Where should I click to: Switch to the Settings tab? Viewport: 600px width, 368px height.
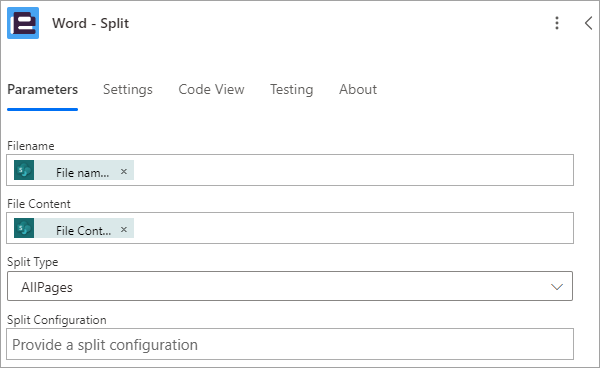coord(128,90)
